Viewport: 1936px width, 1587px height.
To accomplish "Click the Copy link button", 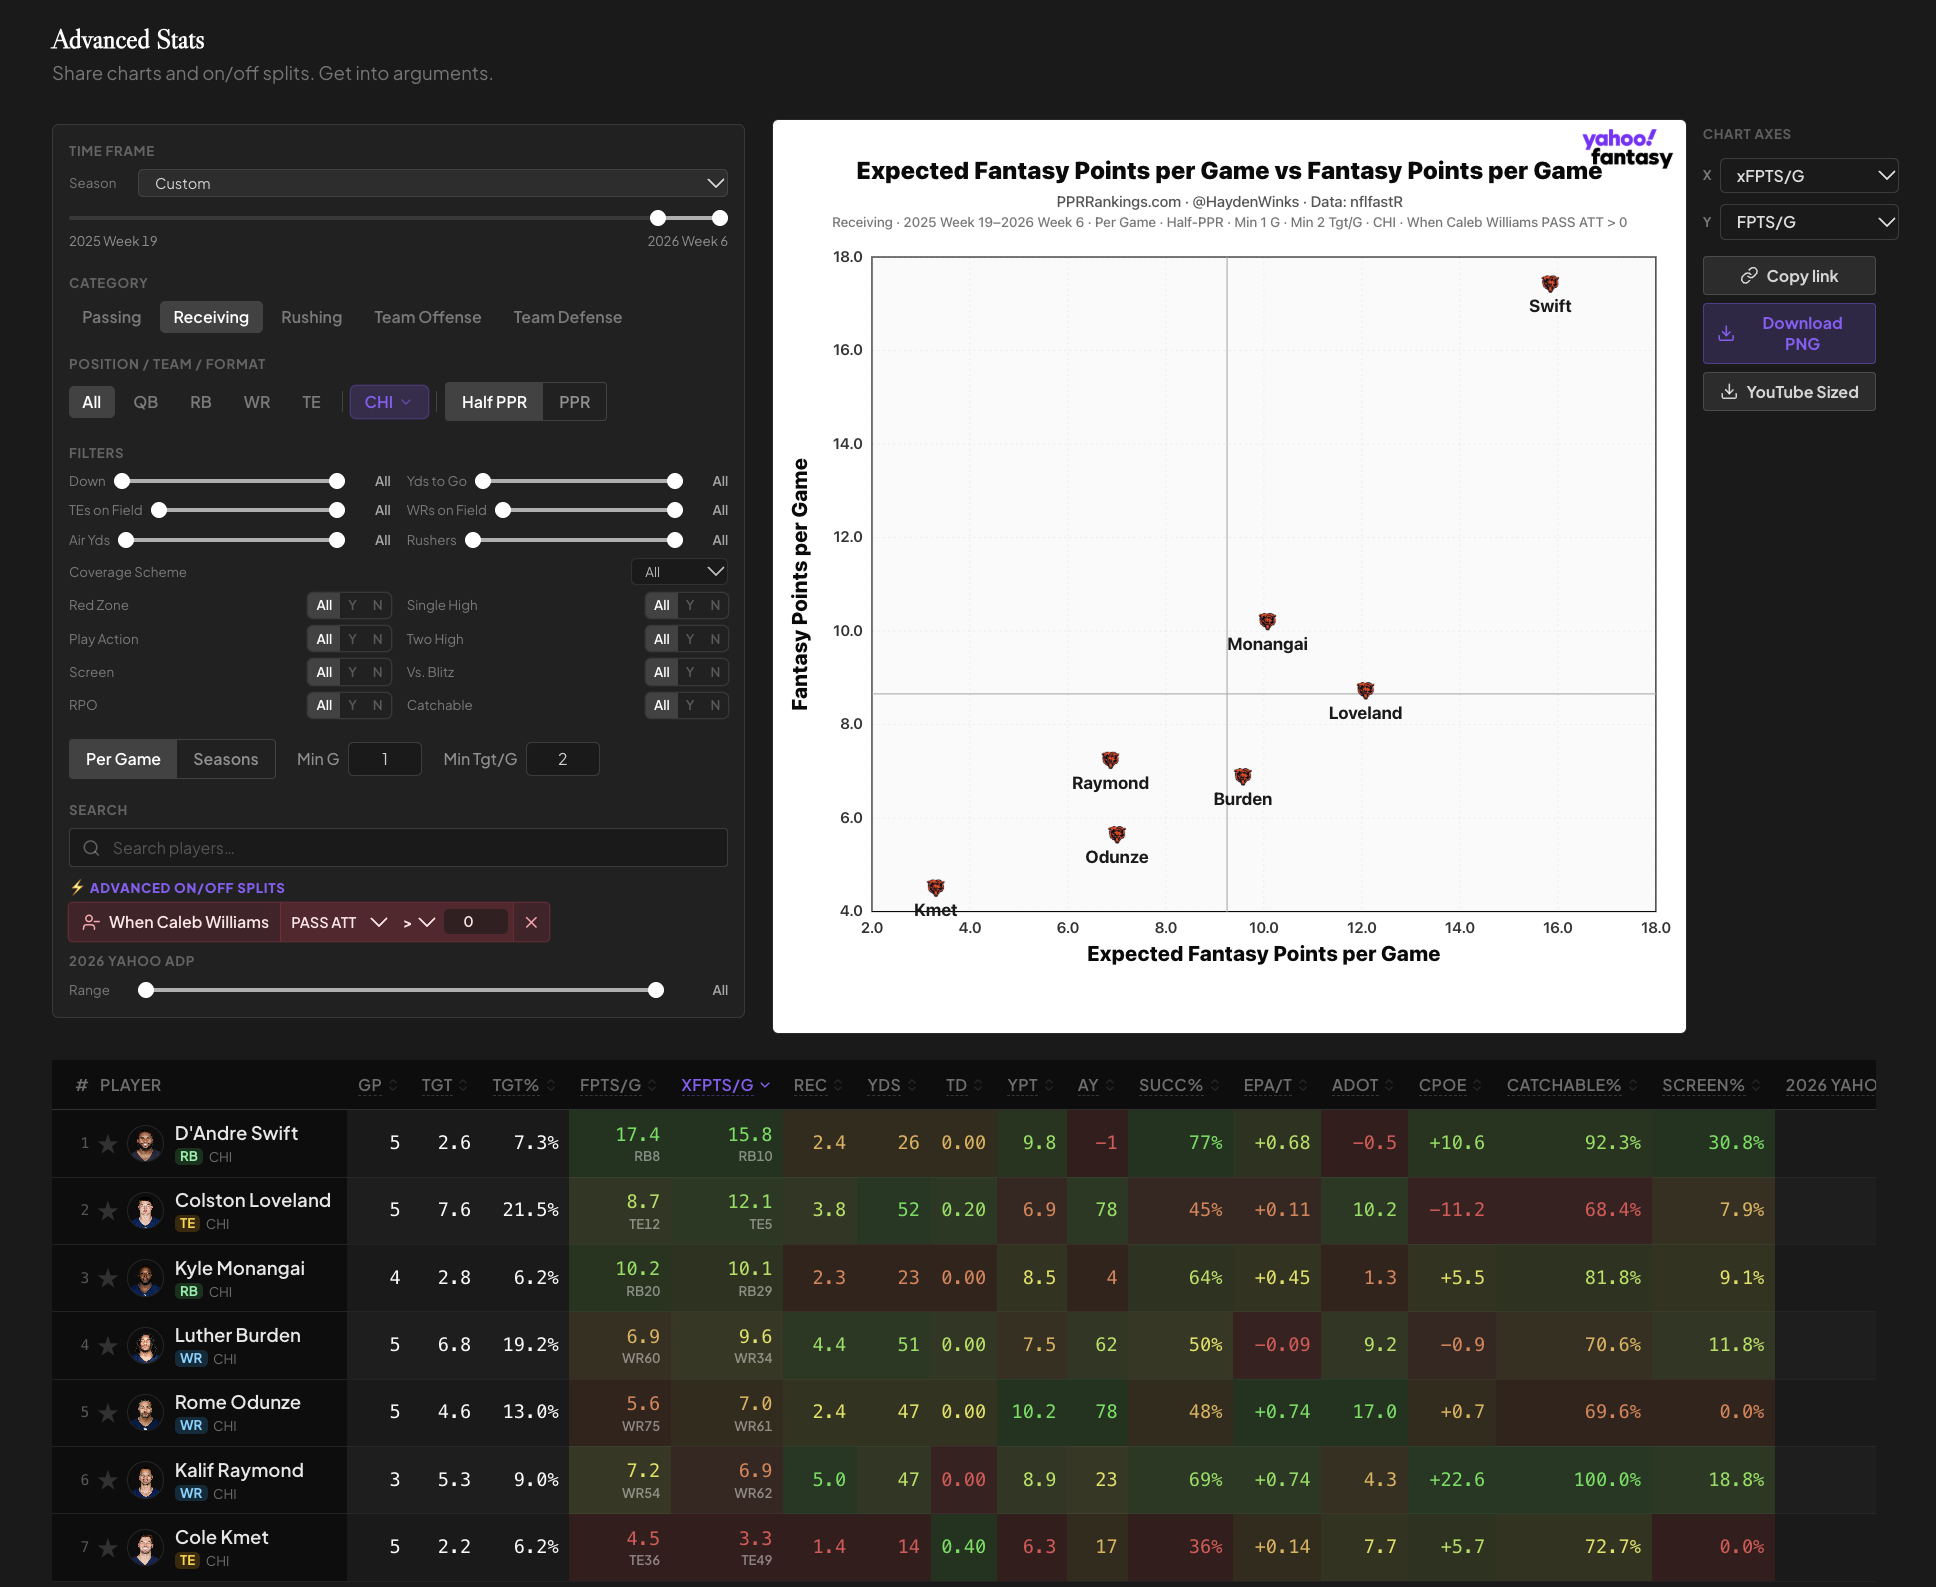I will point(1789,276).
